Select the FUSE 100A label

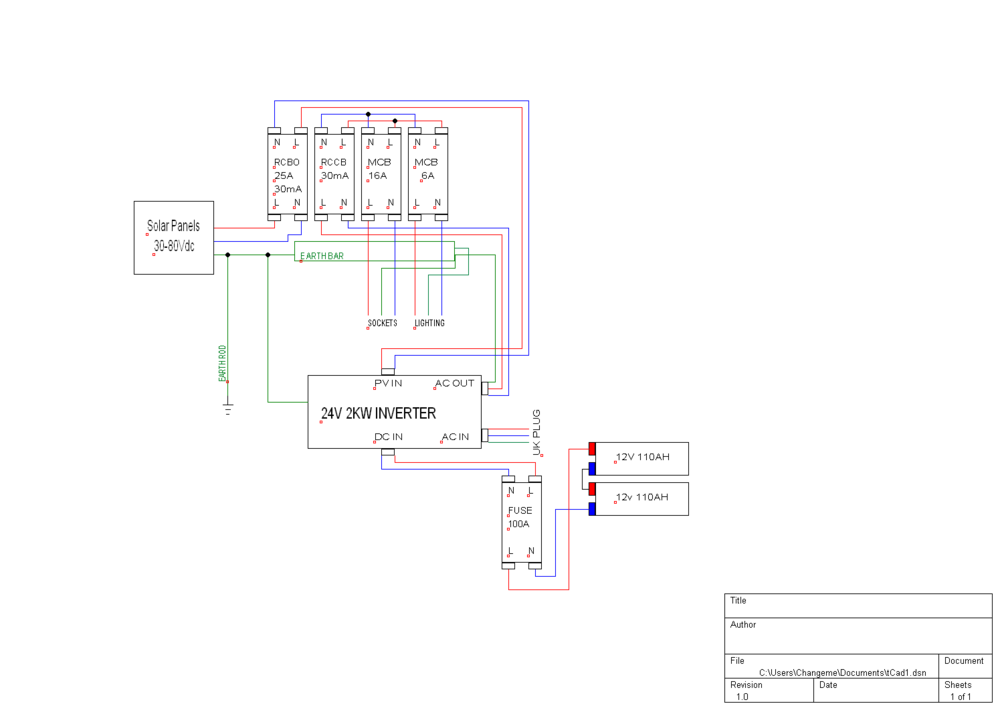click(x=520, y=517)
